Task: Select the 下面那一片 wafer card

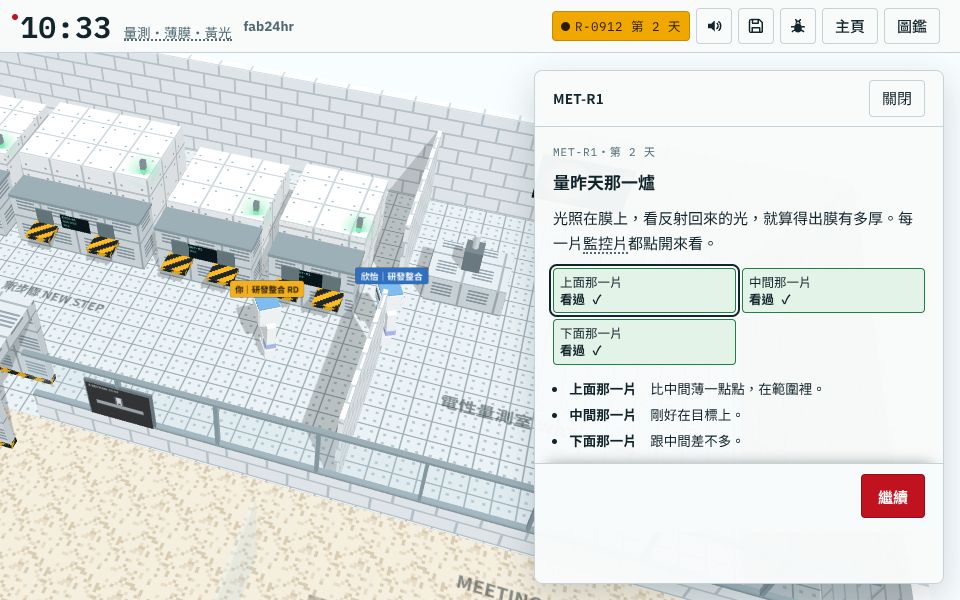Action: pyautogui.click(x=644, y=342)
